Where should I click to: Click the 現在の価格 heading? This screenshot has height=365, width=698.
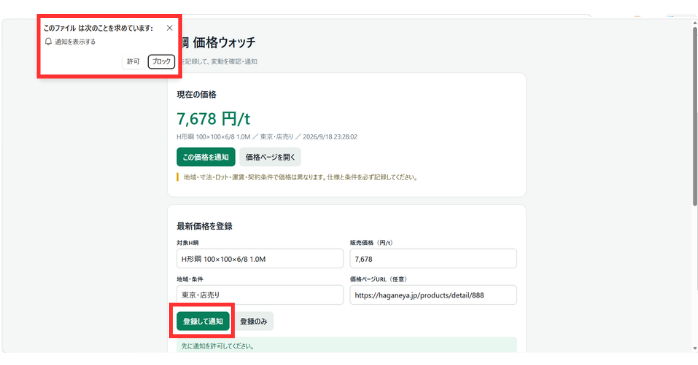pyautogui.click(x=196, y=94)
